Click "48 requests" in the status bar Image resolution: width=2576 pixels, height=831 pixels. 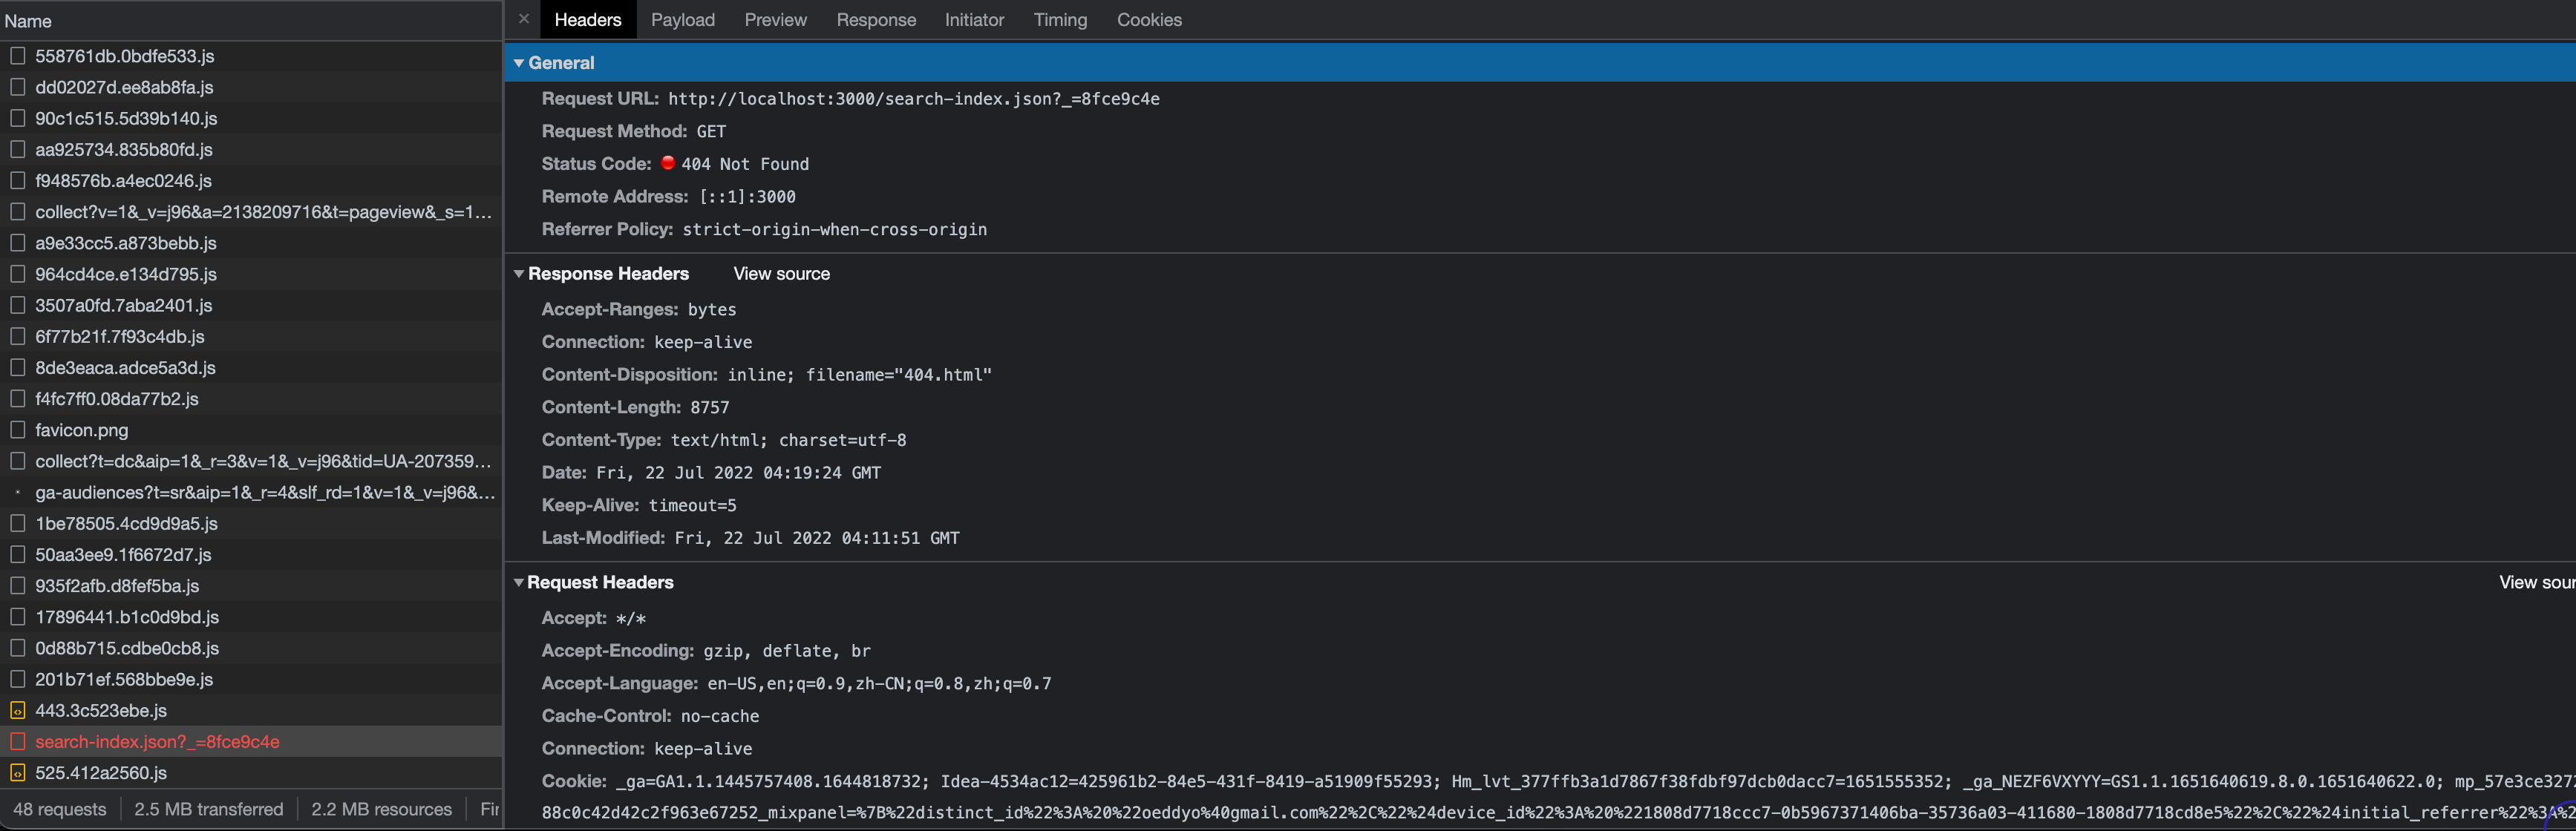[x=60, y=809]
